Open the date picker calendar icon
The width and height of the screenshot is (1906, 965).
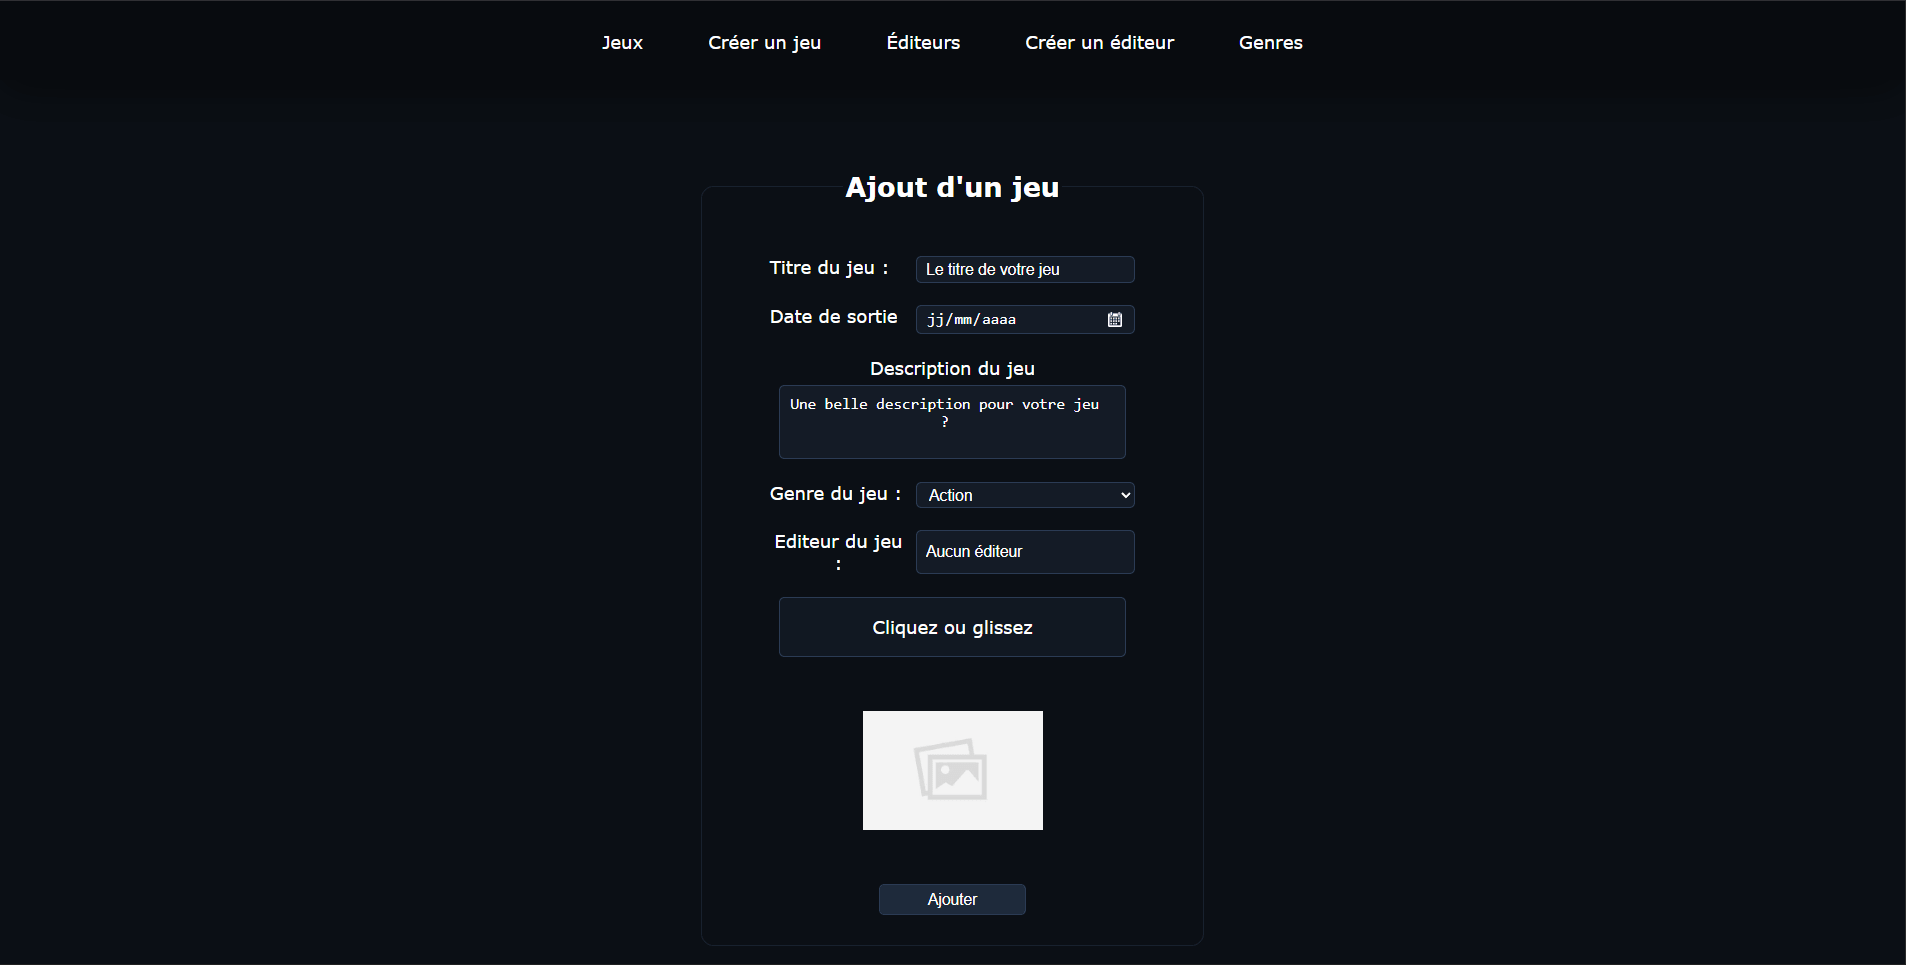point(1114,320)
